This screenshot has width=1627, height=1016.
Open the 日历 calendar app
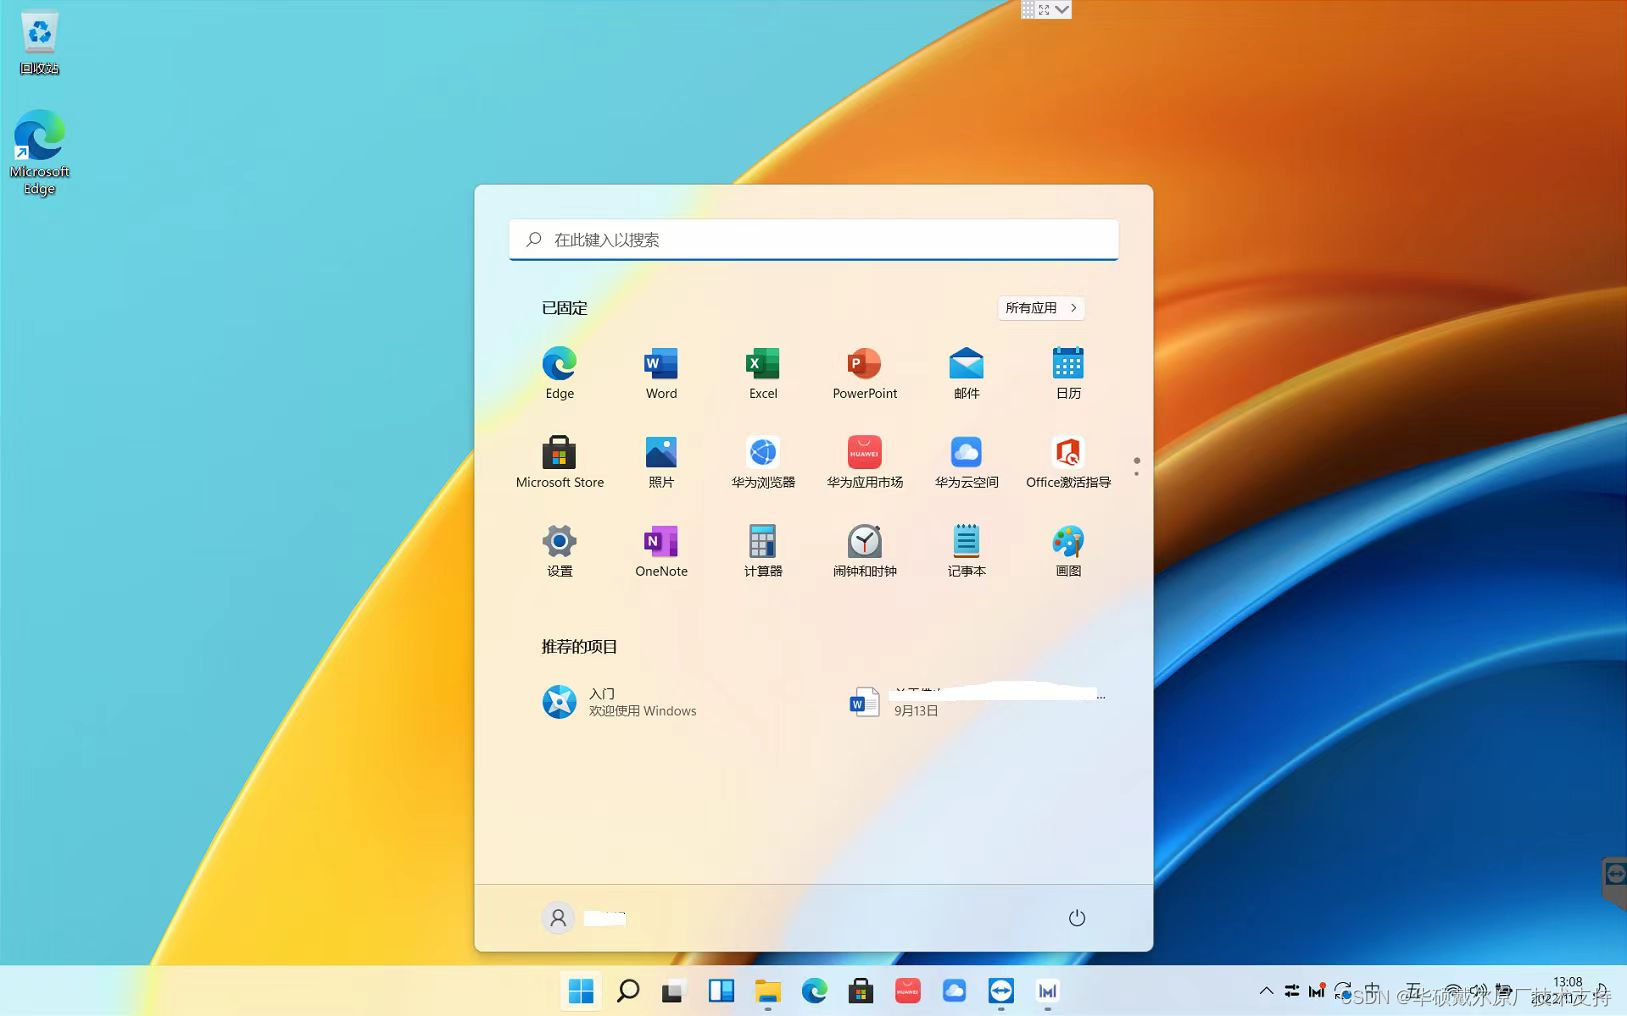(1068, 373)
